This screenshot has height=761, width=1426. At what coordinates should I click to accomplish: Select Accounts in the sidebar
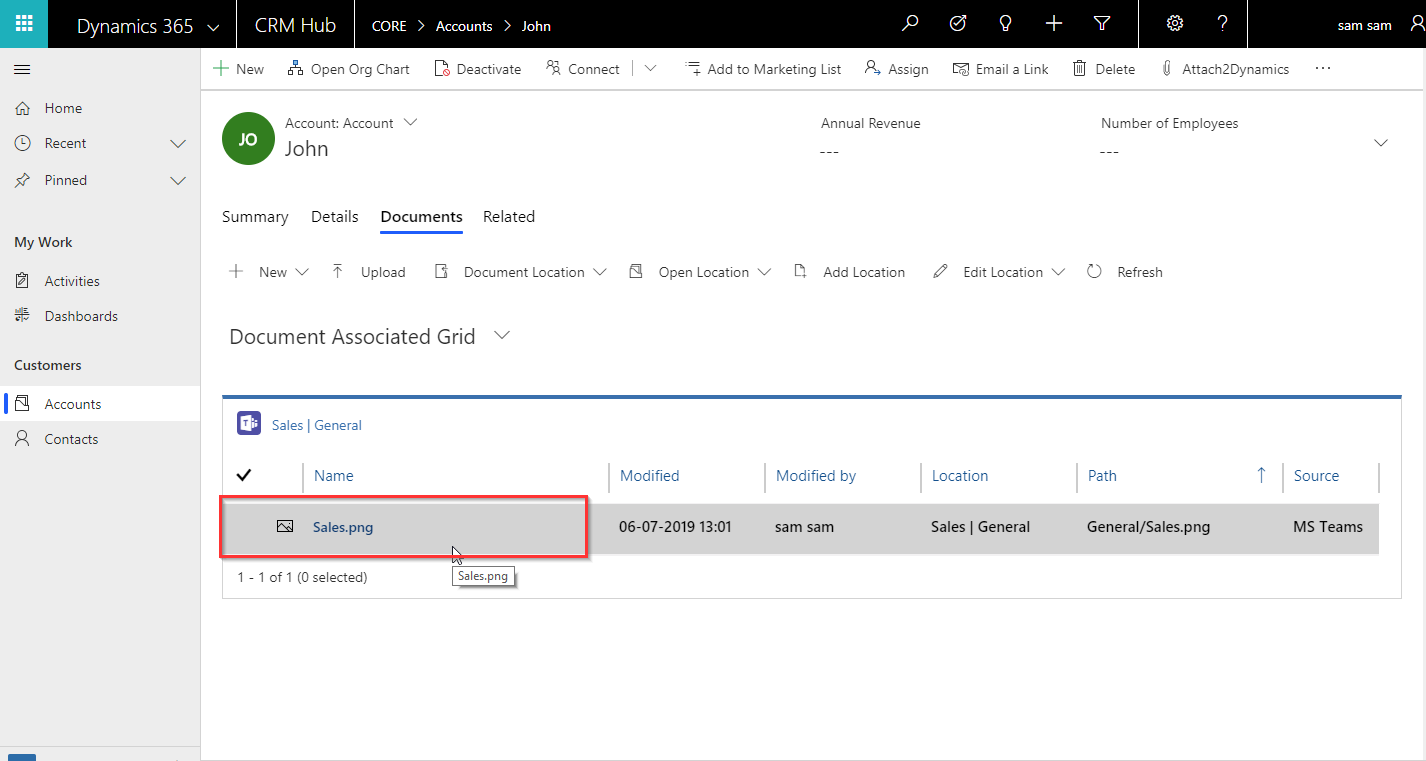coord(100,404)
